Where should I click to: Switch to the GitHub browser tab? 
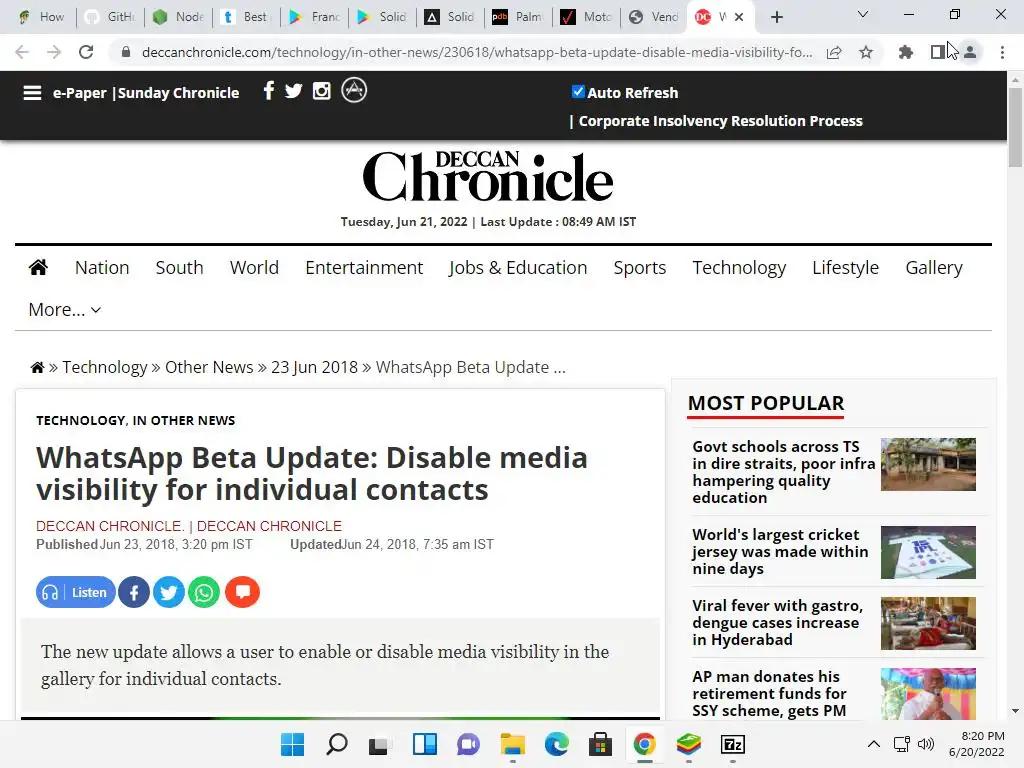[x=111, y=17]
